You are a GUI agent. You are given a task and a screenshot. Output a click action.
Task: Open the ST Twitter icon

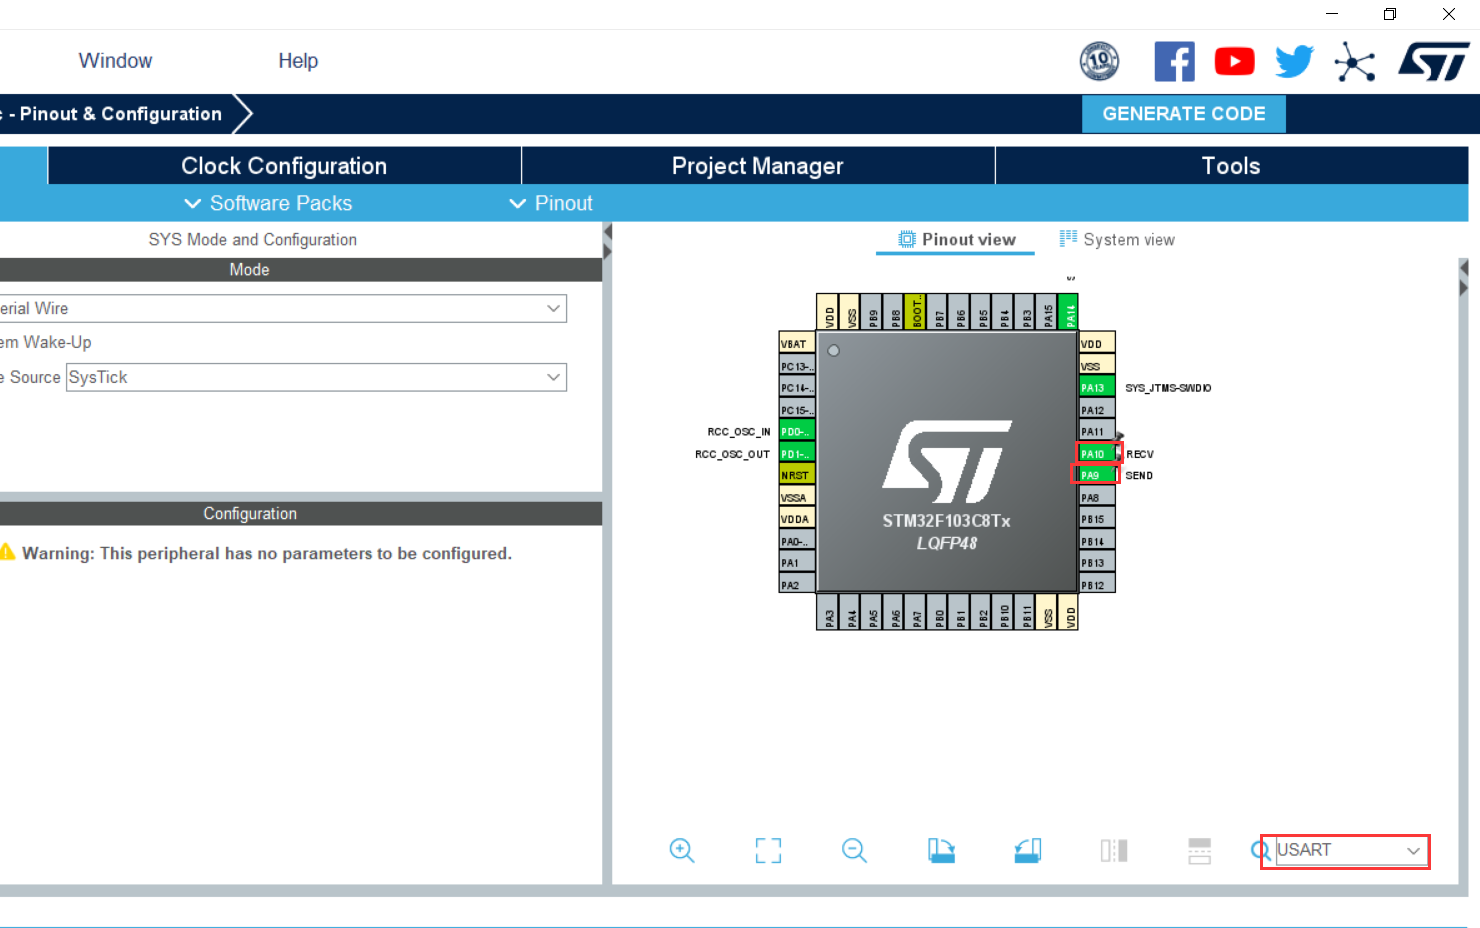click(x=1294, y=62)
